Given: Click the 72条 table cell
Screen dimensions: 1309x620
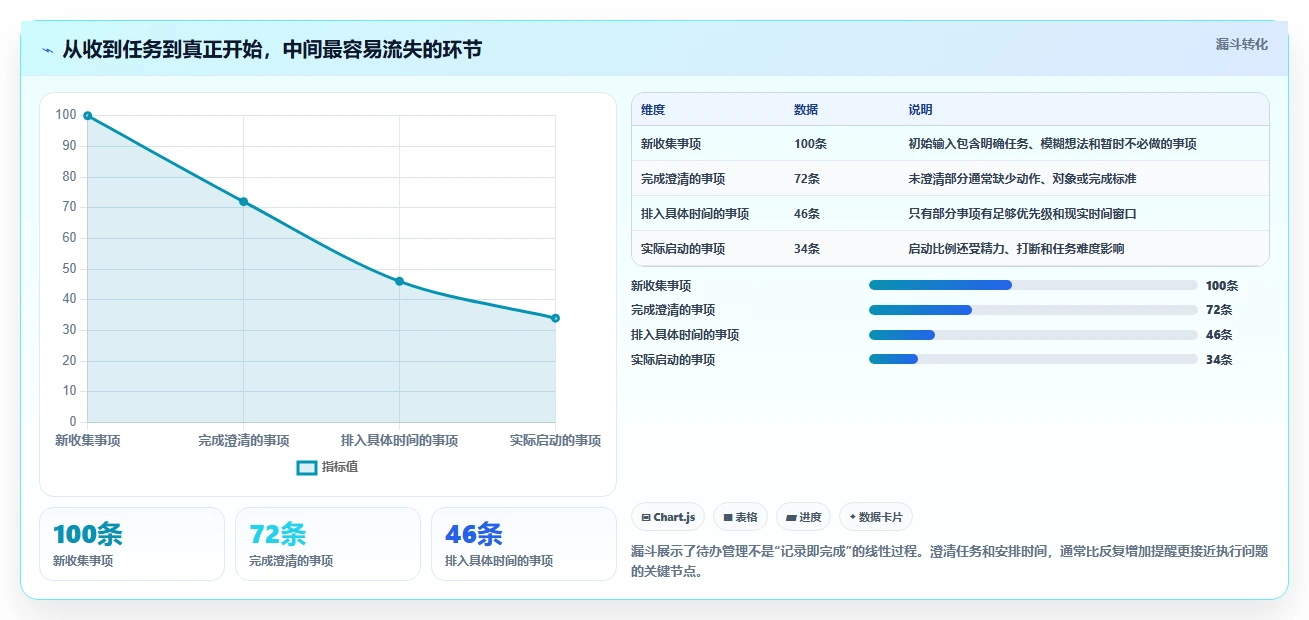Looking at the screenshot, I should (x=807, y=179).
